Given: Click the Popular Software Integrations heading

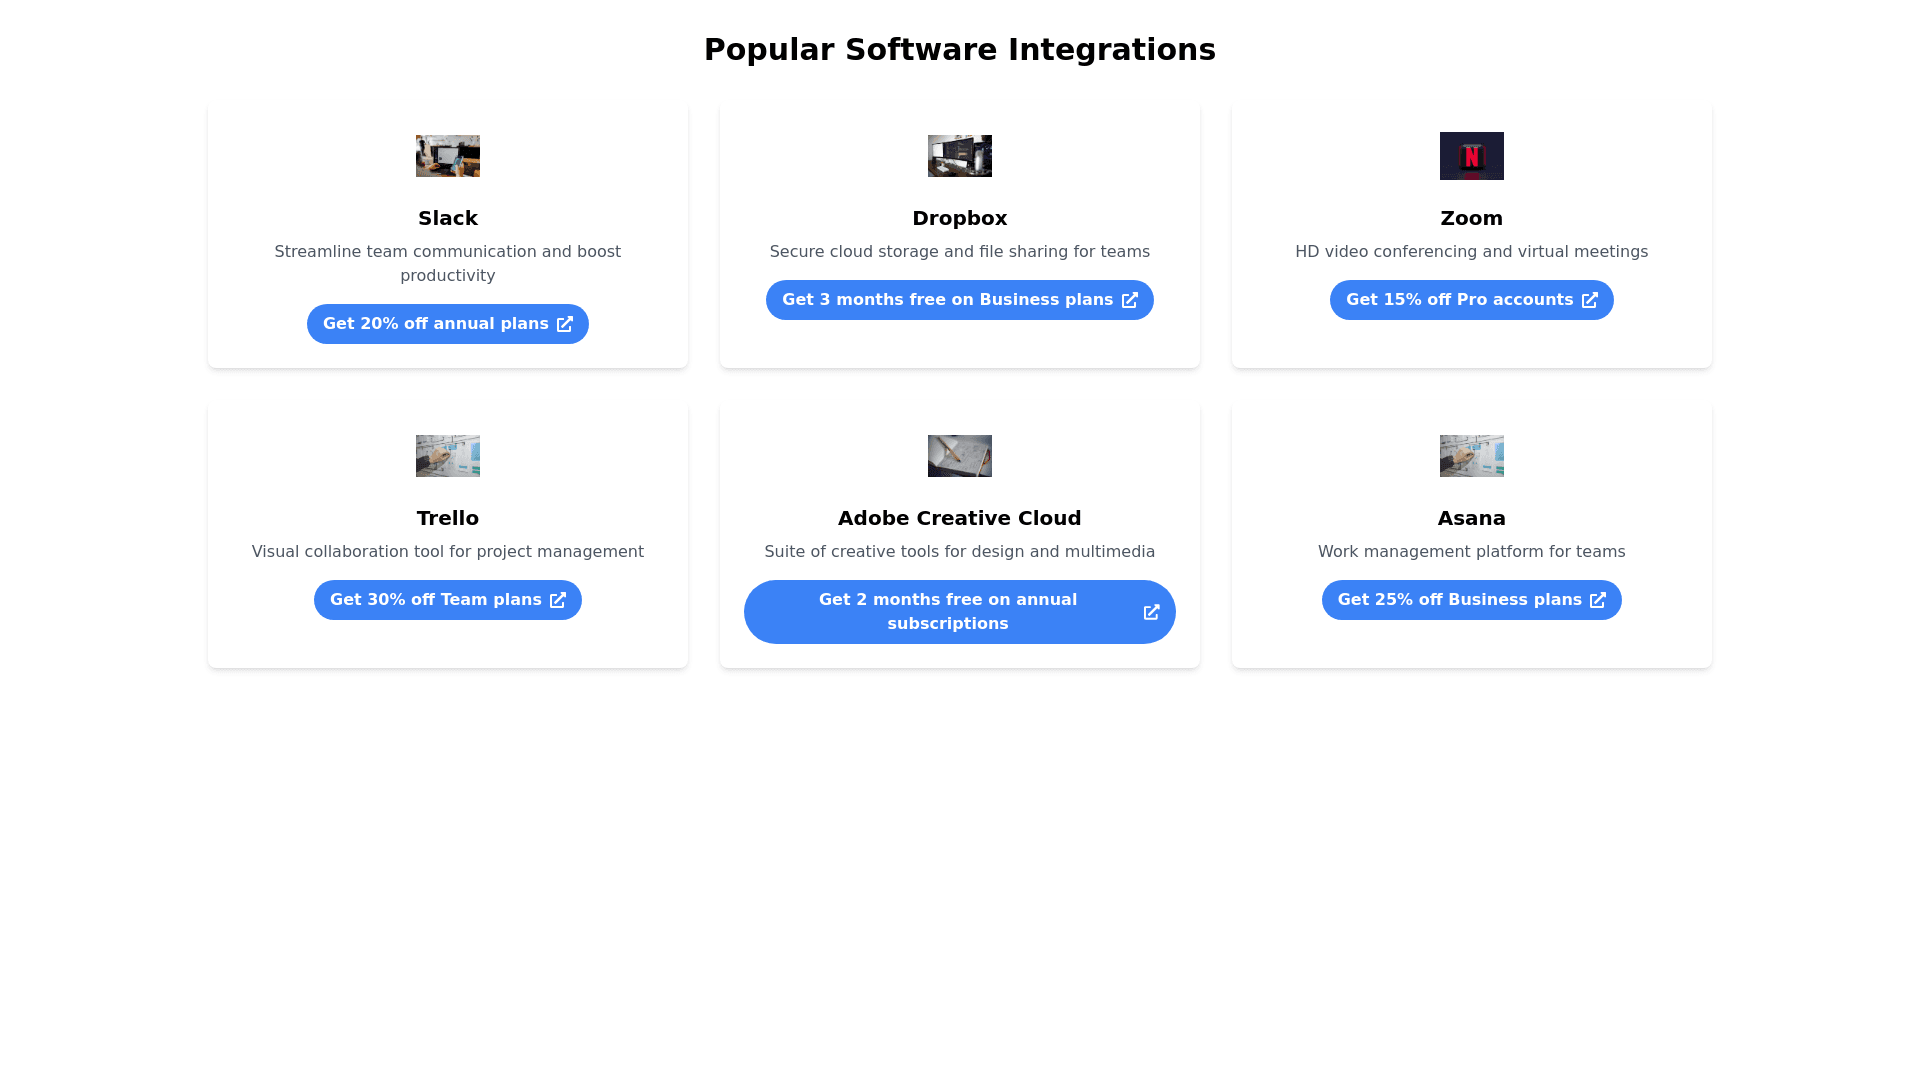Looking at the screenshot, I should coord(960,50).
